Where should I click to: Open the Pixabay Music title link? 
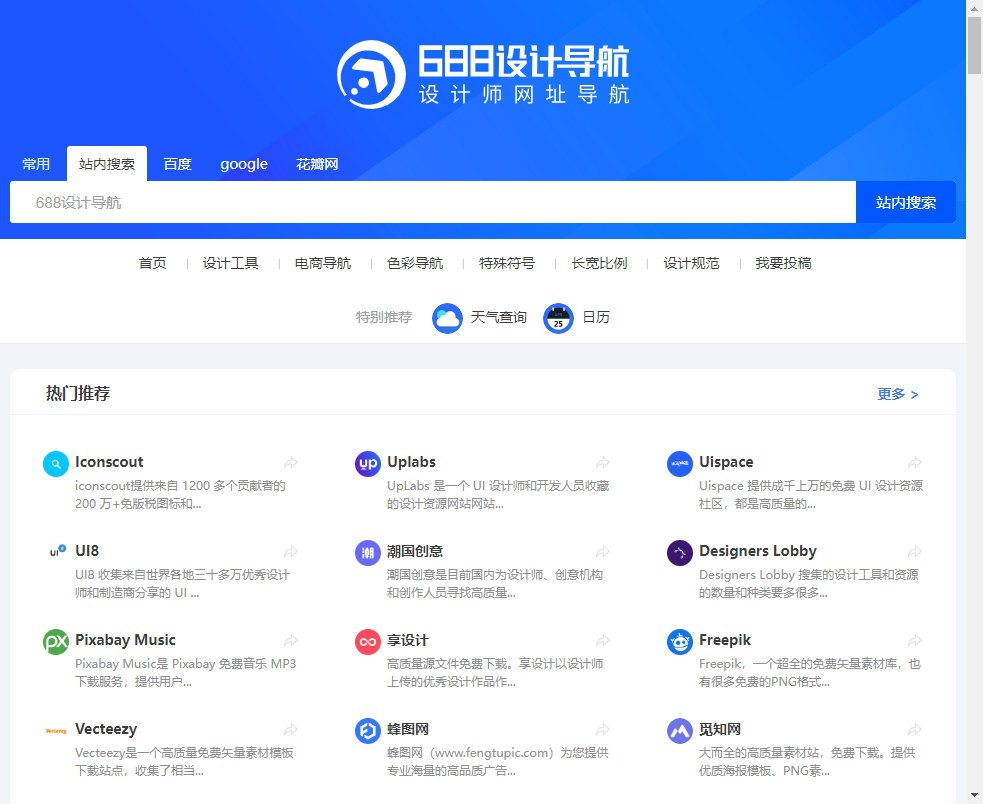[125, 640]
